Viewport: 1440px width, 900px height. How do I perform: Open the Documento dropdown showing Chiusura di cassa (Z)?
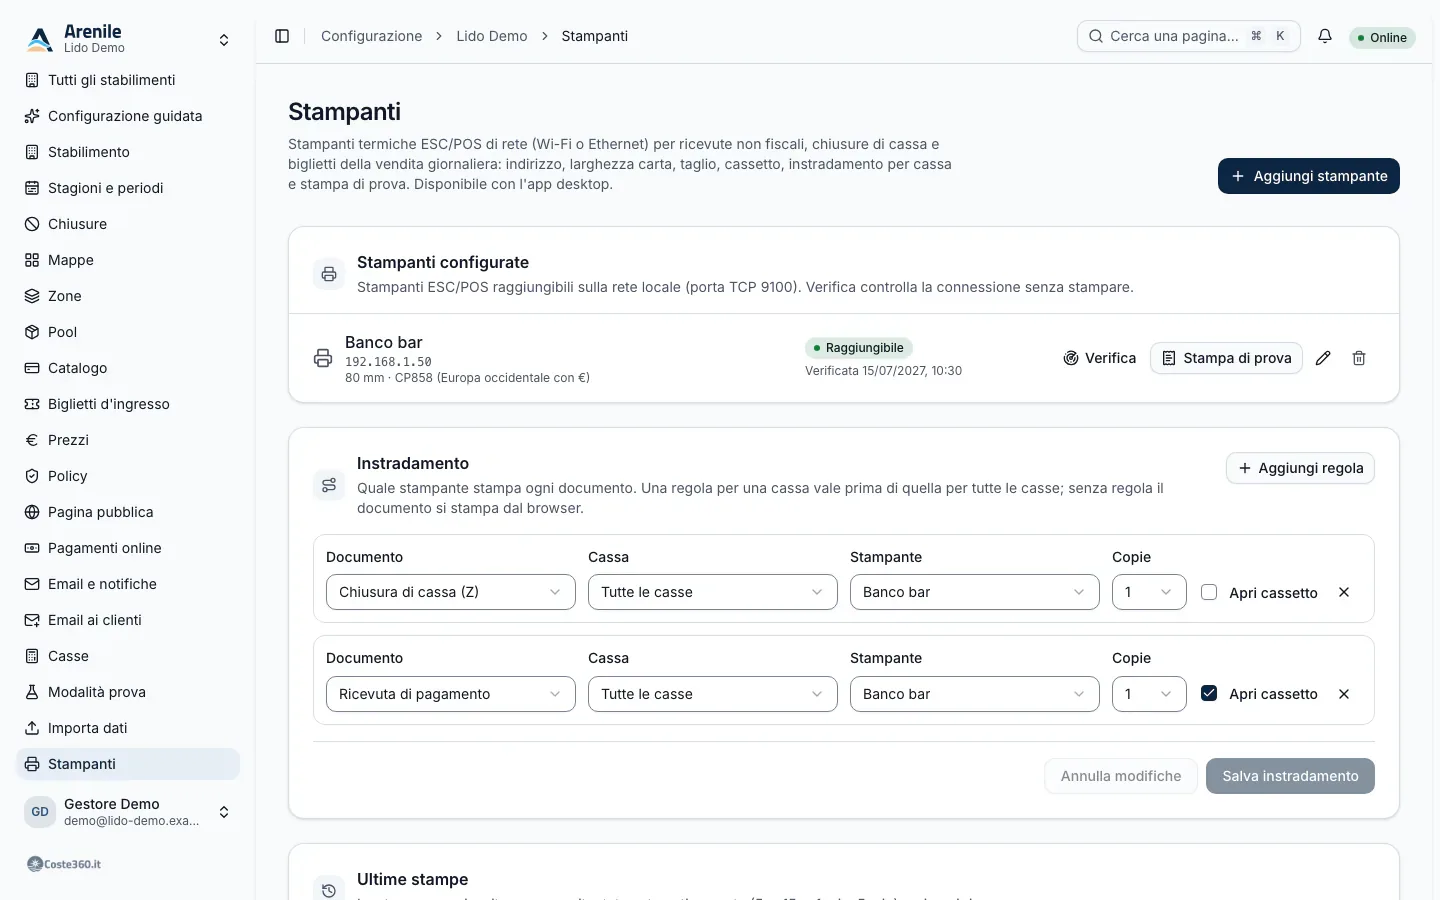451,592
